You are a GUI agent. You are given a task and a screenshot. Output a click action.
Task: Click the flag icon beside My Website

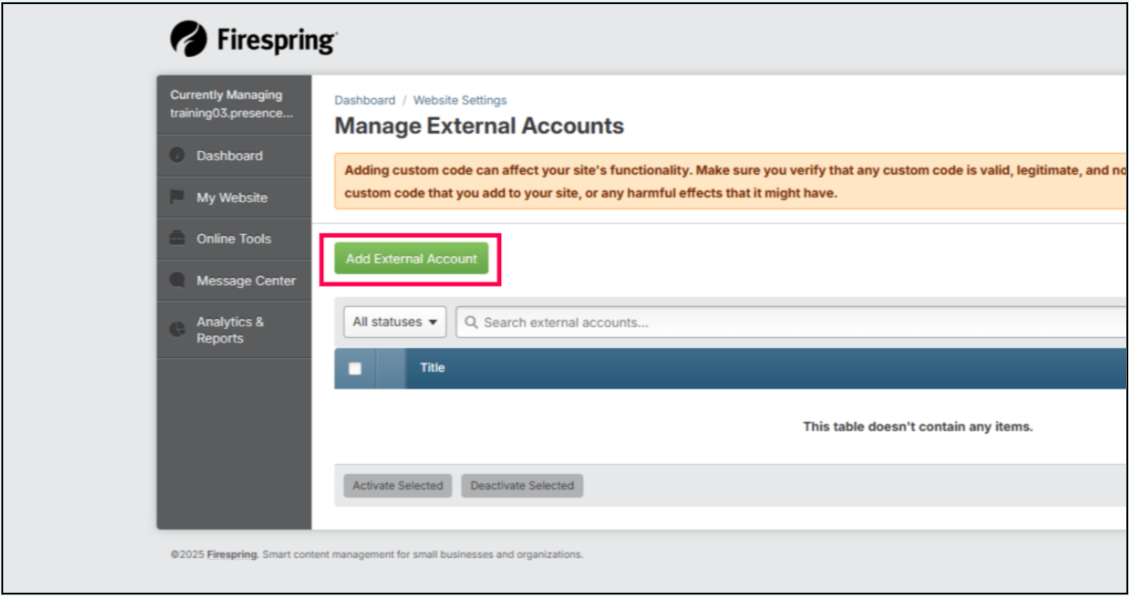tap(177, 198)
